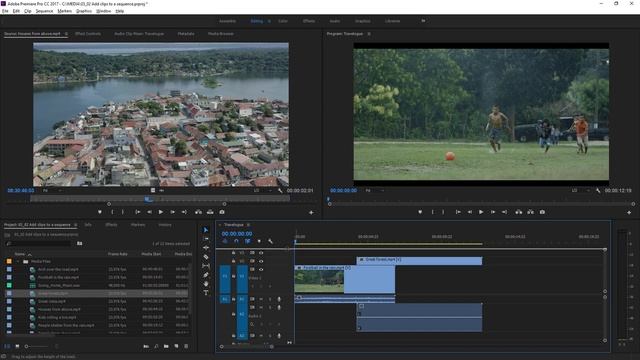Click the Timeline playhead marker
Image resolution: width=640 pixels, height=360 pixels.
(x=295, y=241)
